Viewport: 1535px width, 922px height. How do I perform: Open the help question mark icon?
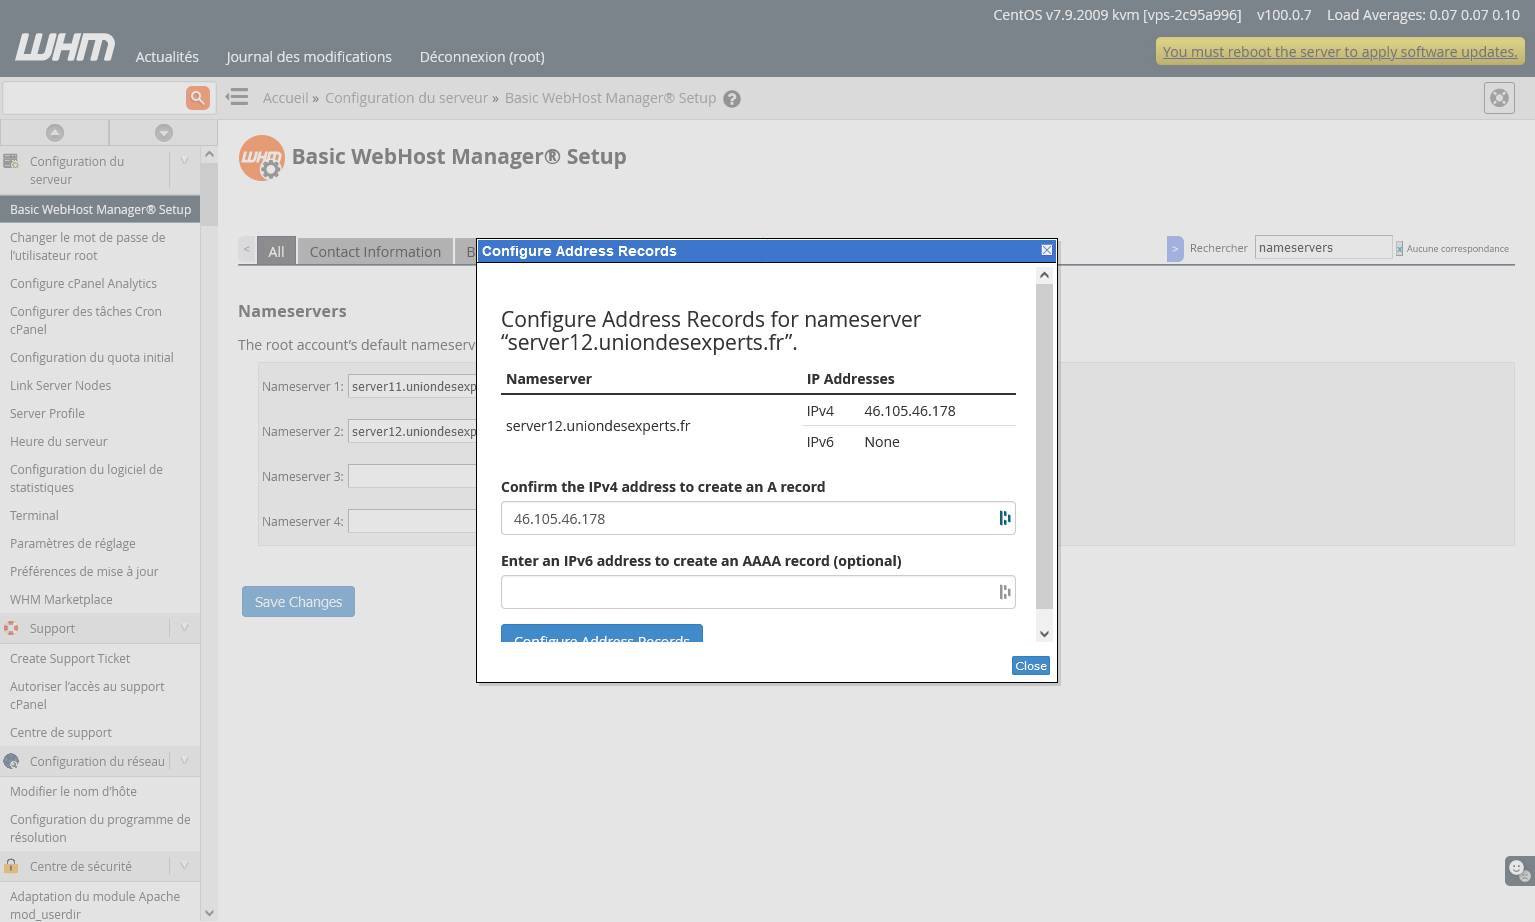point(732,99)
